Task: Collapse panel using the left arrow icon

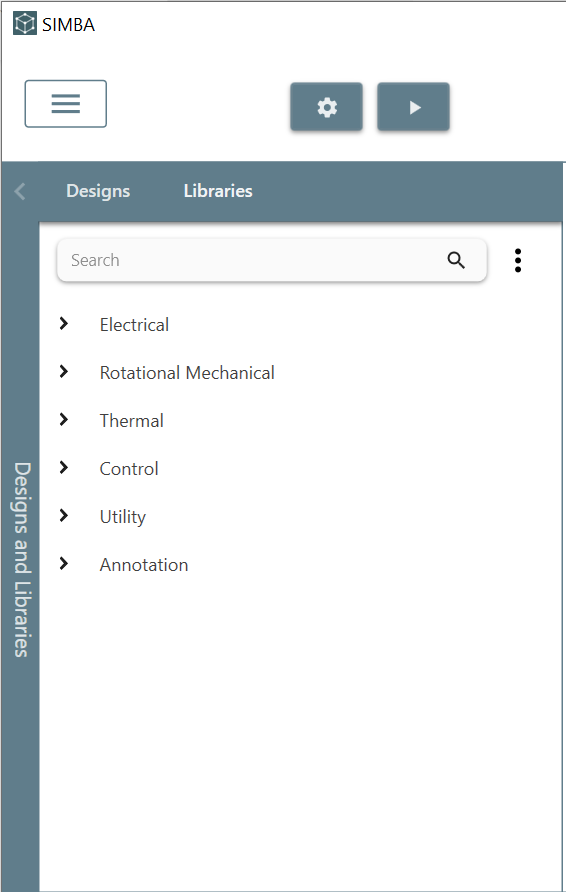Action: pos(20,191)
